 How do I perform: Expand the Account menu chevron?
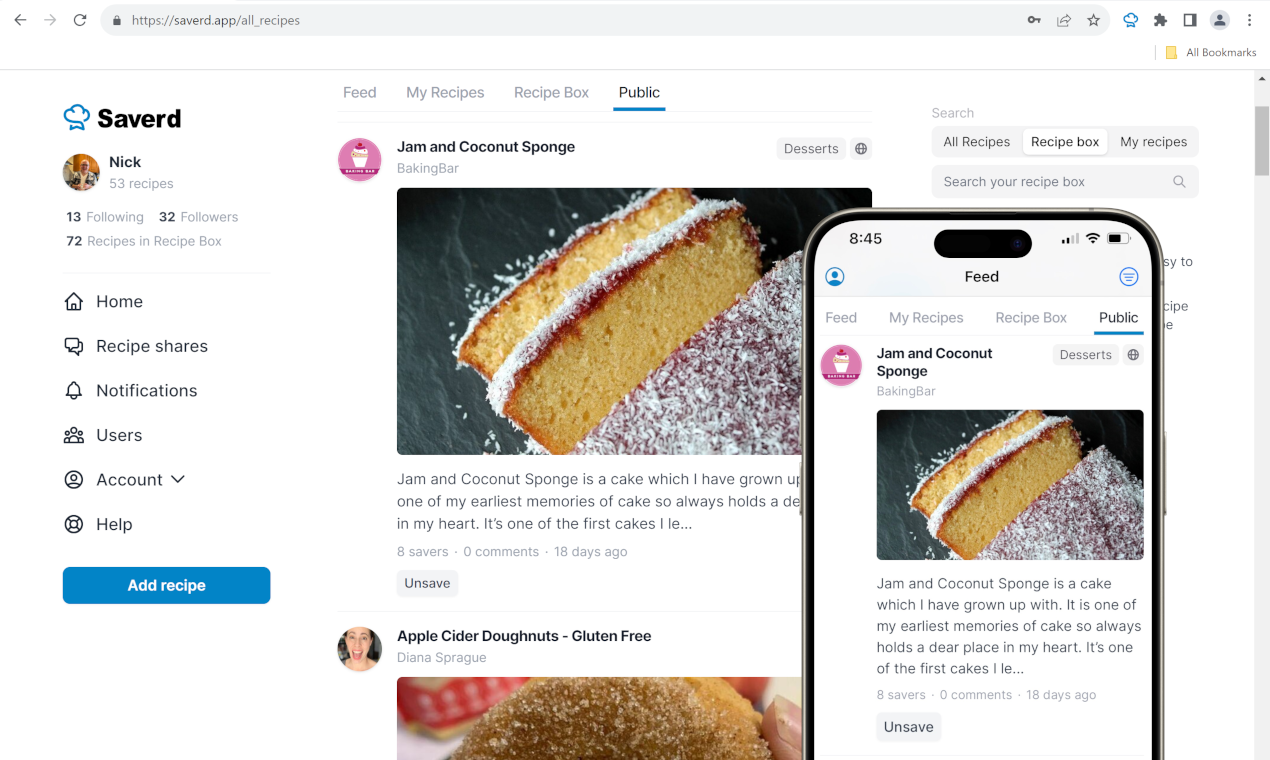pos(178,479)
